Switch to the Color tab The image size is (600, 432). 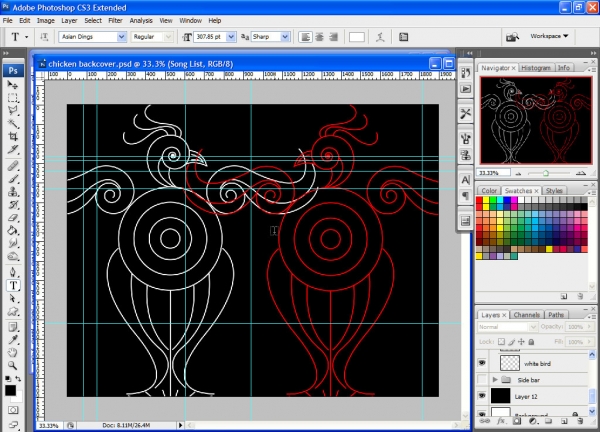[x=489, y=190]
